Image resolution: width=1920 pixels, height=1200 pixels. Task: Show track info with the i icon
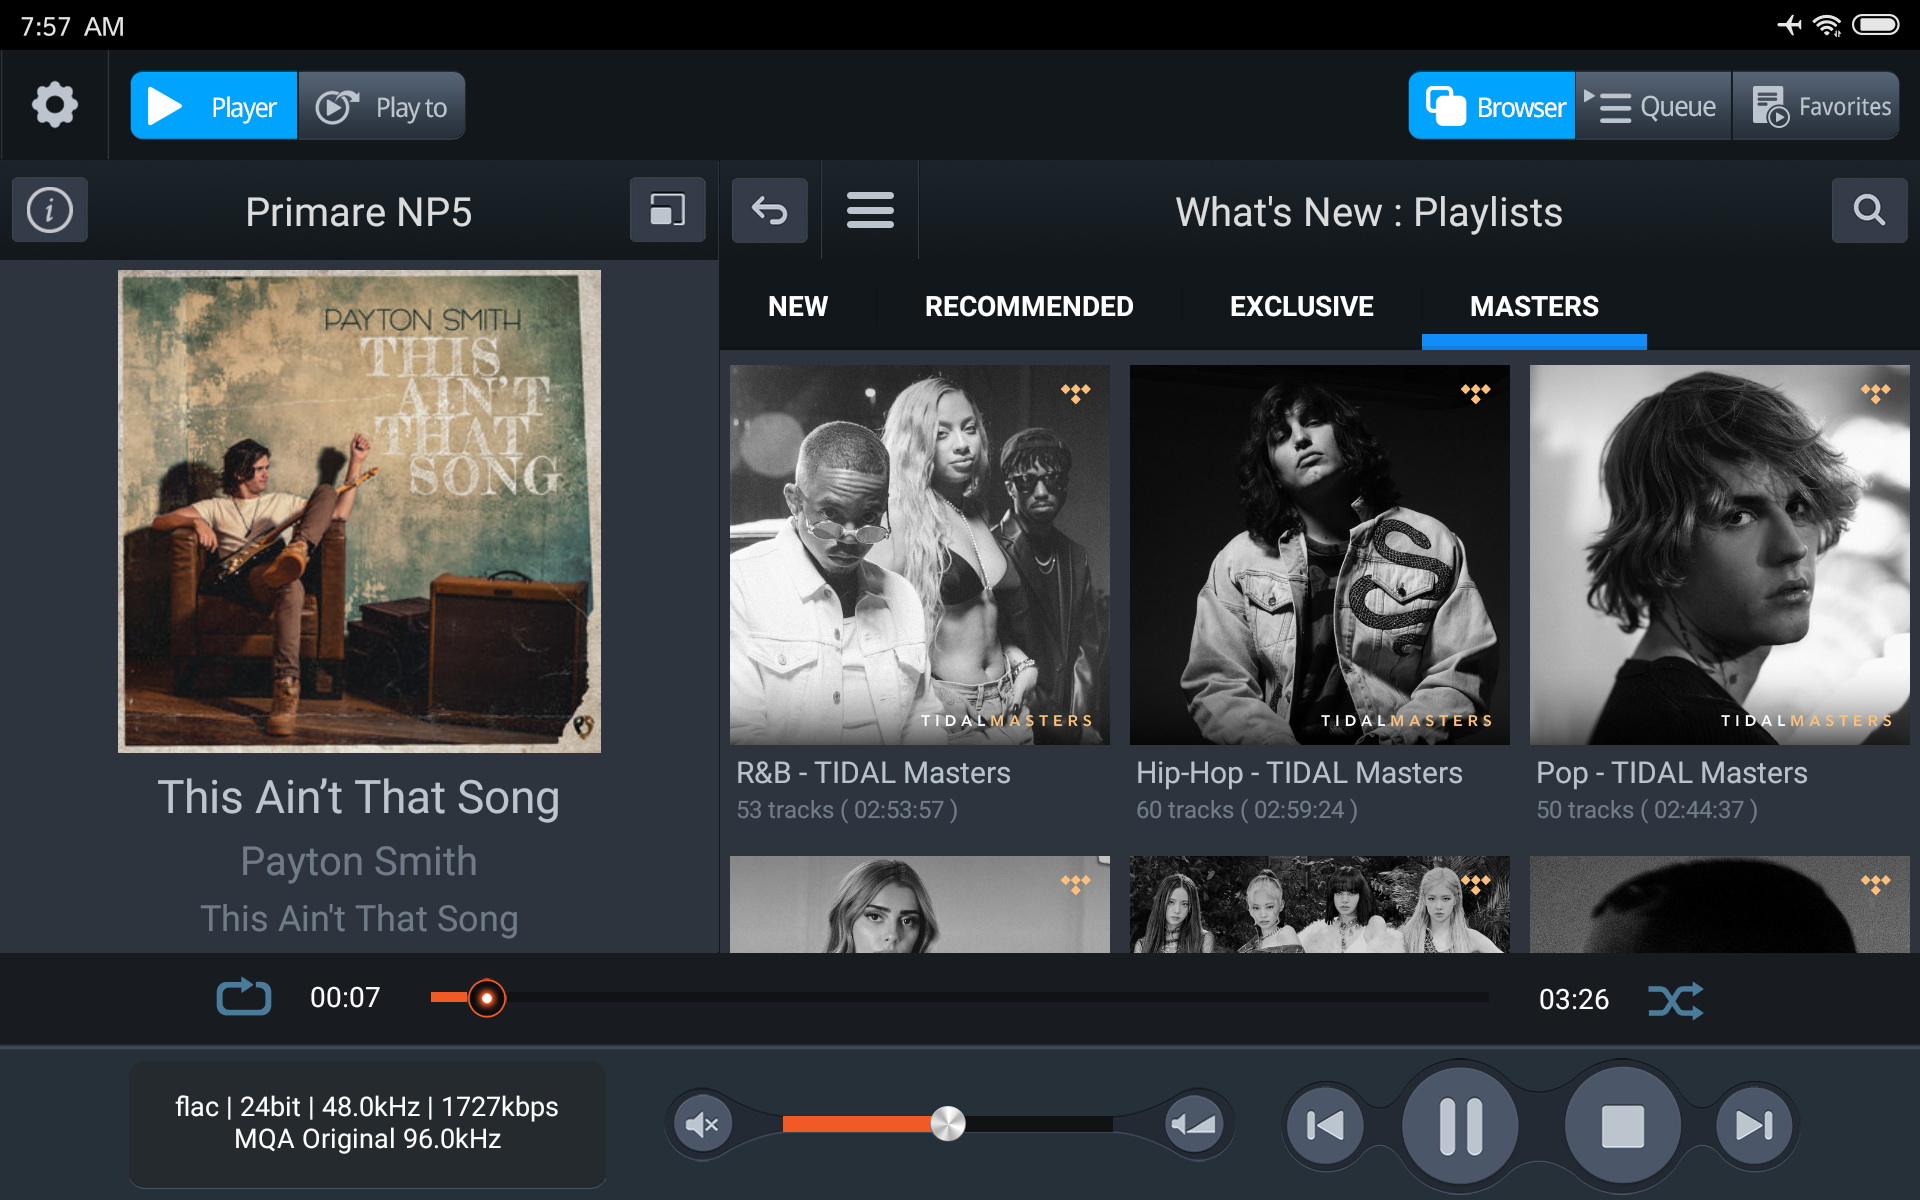[x=50, y=210]
